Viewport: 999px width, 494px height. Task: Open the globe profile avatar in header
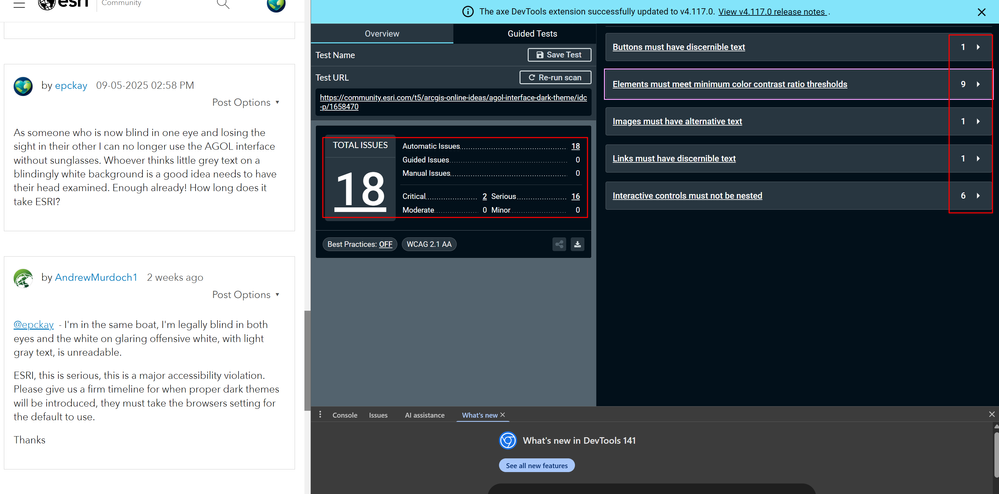[x=276, y=4]
